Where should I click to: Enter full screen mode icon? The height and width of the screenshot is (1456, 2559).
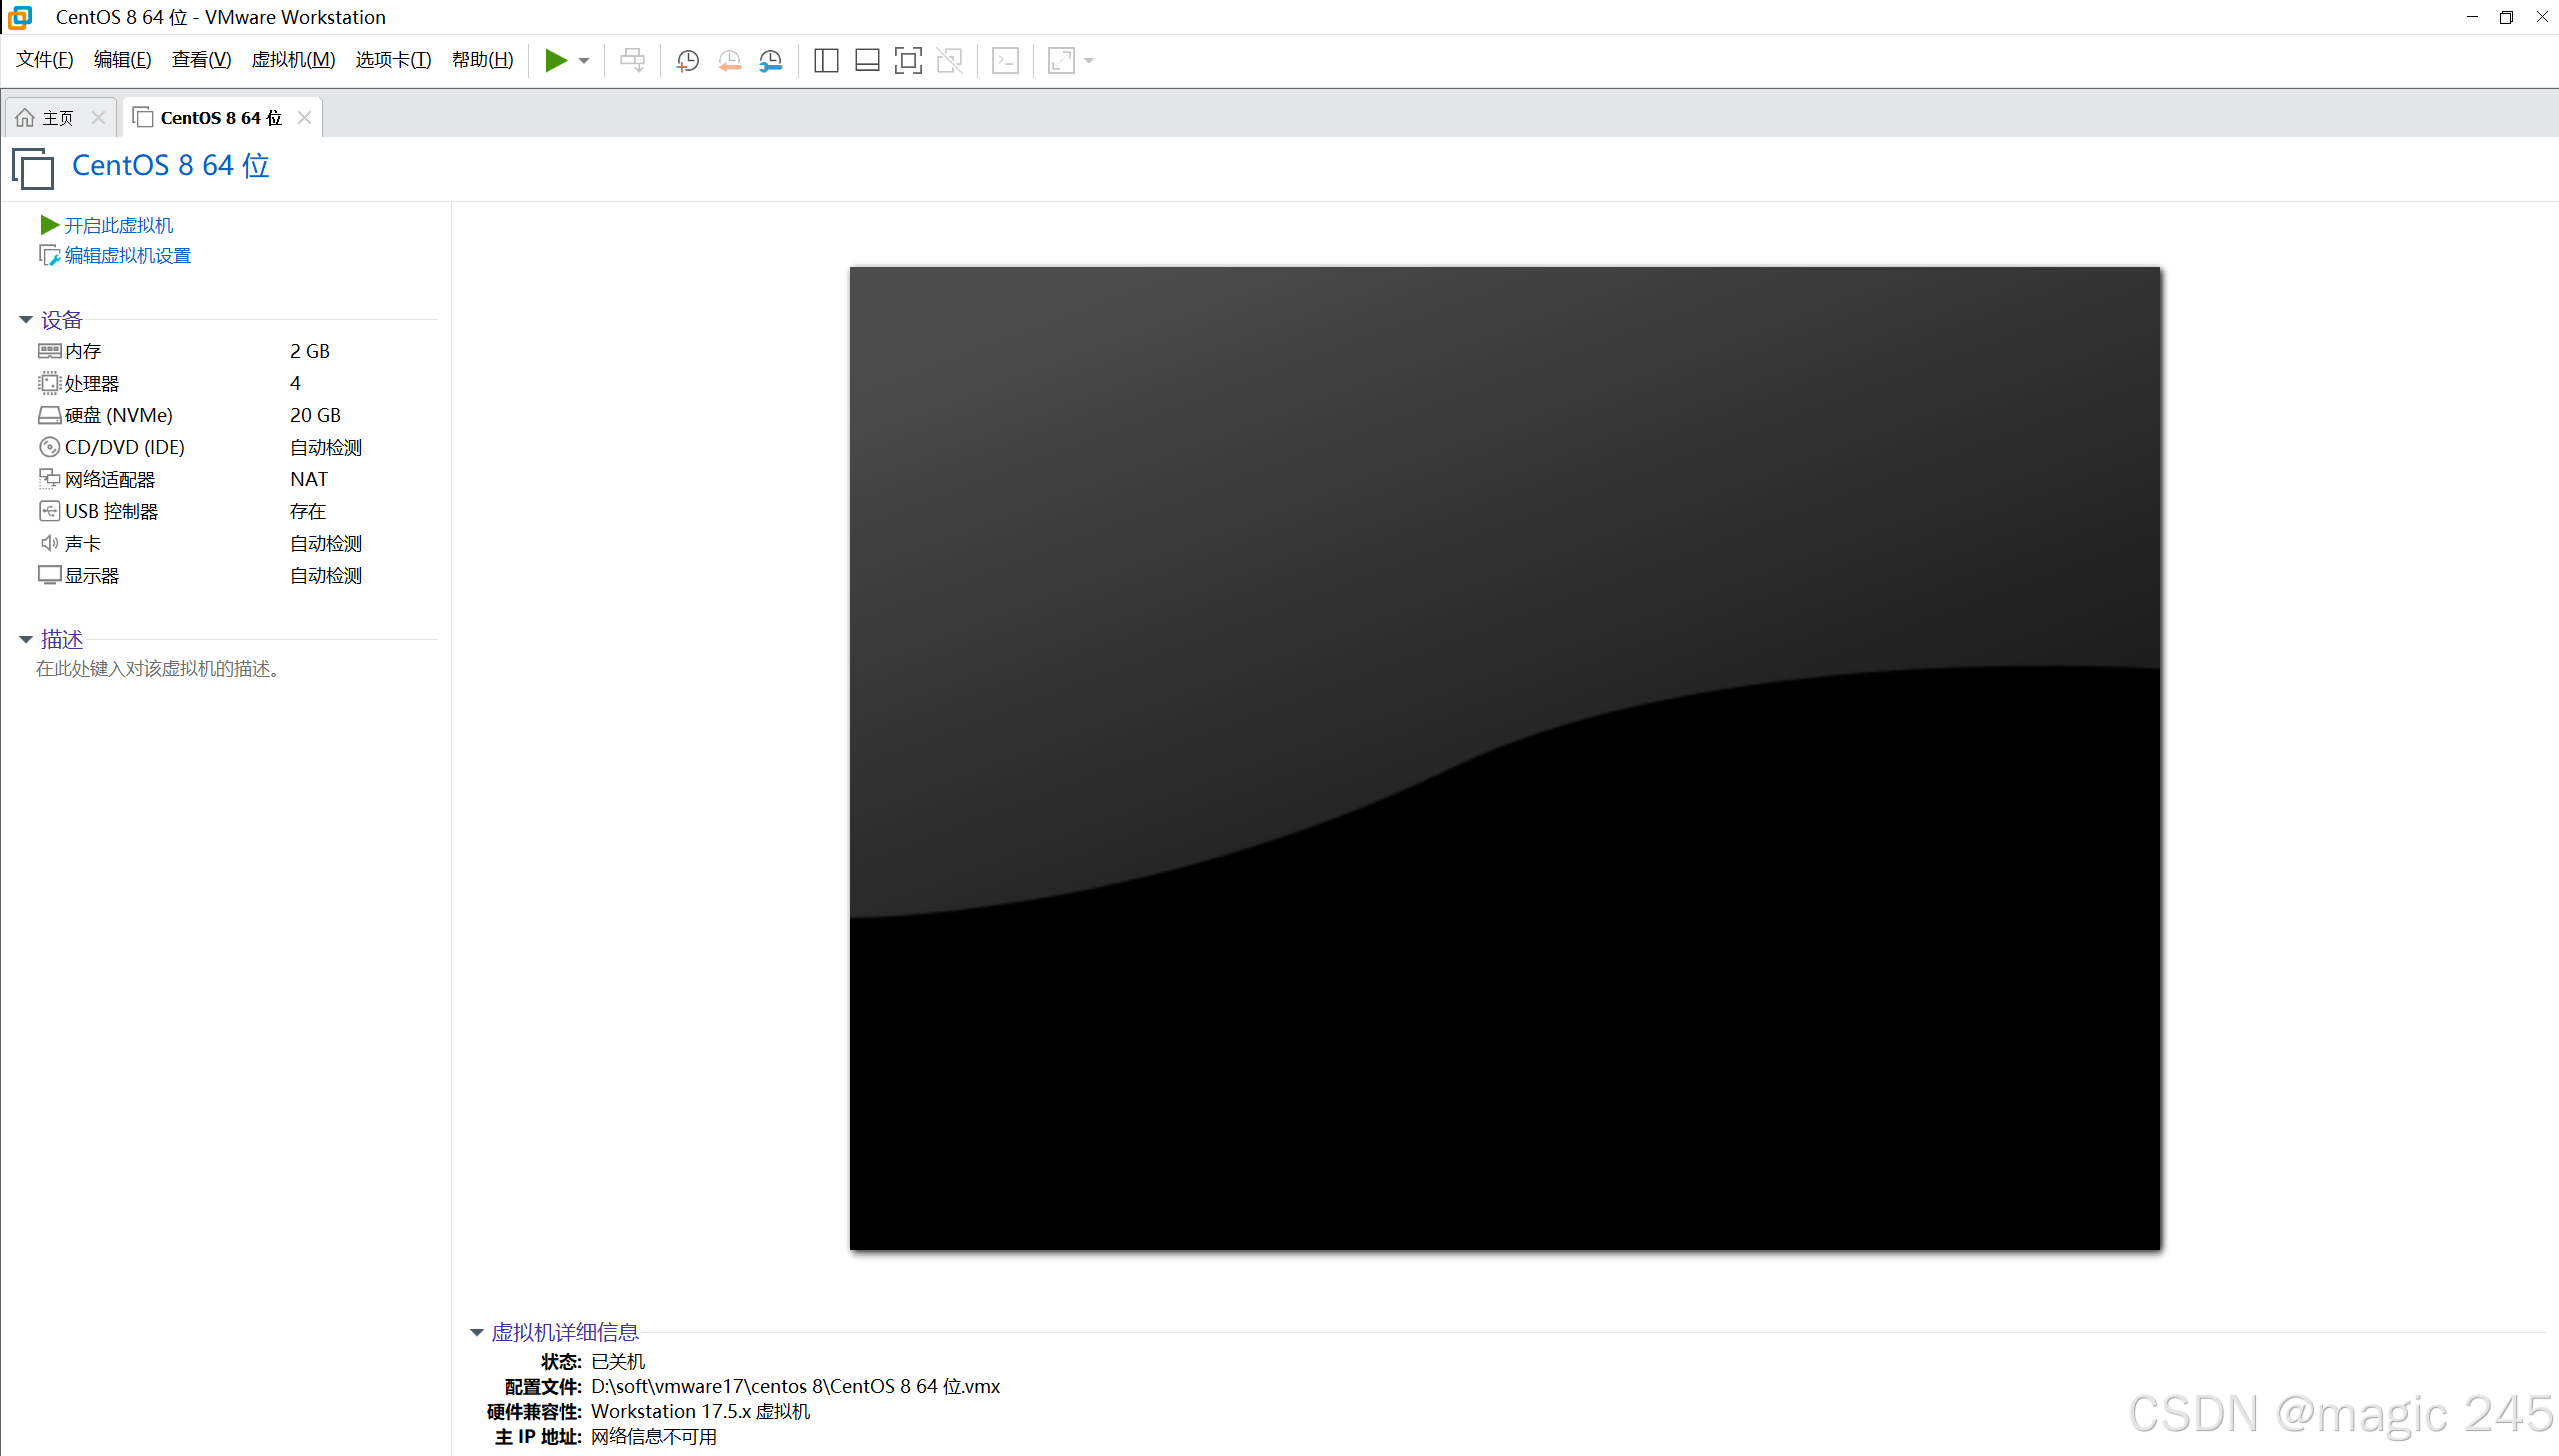pyautogui.click(x=908, y=61)
